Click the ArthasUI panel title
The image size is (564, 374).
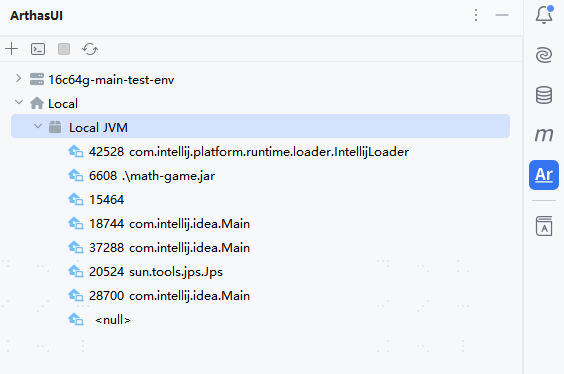click(x=36, y=16)
